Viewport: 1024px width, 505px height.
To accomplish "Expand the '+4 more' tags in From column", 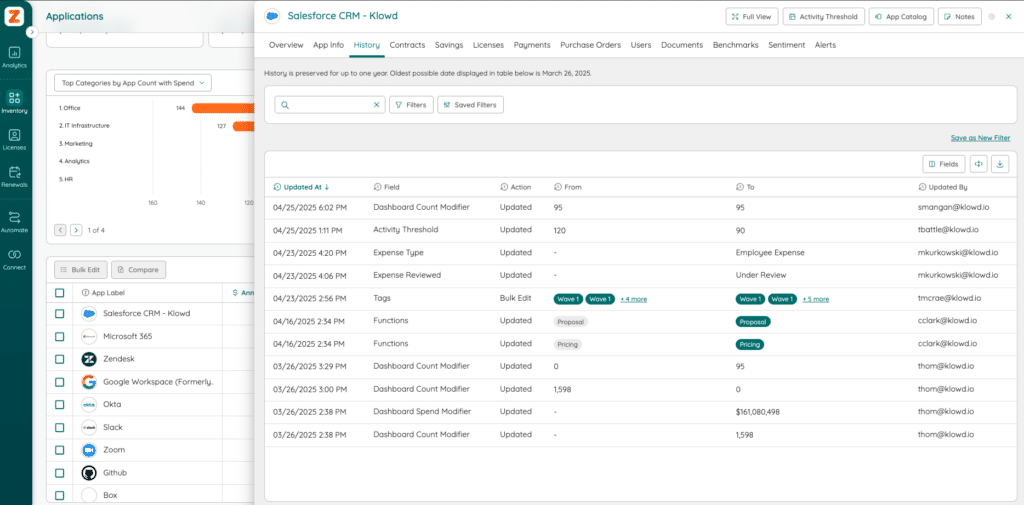I will point(633,299).
